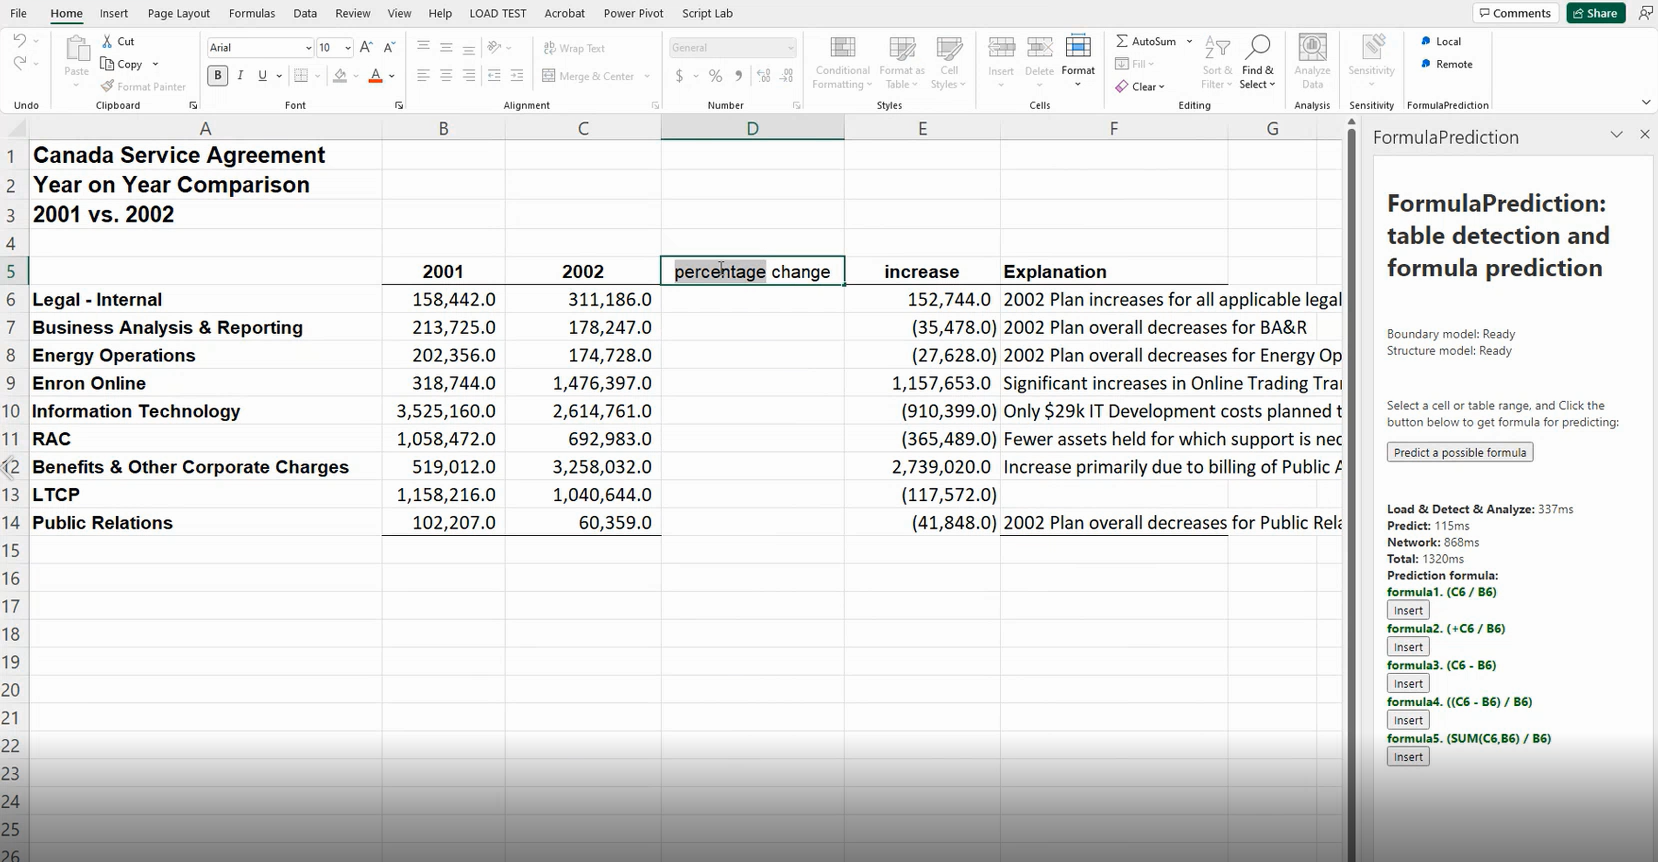The height and width of the screenshot is (862, 1658).
Task: Insert formula5 (SUM(C6,B6) / B6)
Action: click(1408, 757)
